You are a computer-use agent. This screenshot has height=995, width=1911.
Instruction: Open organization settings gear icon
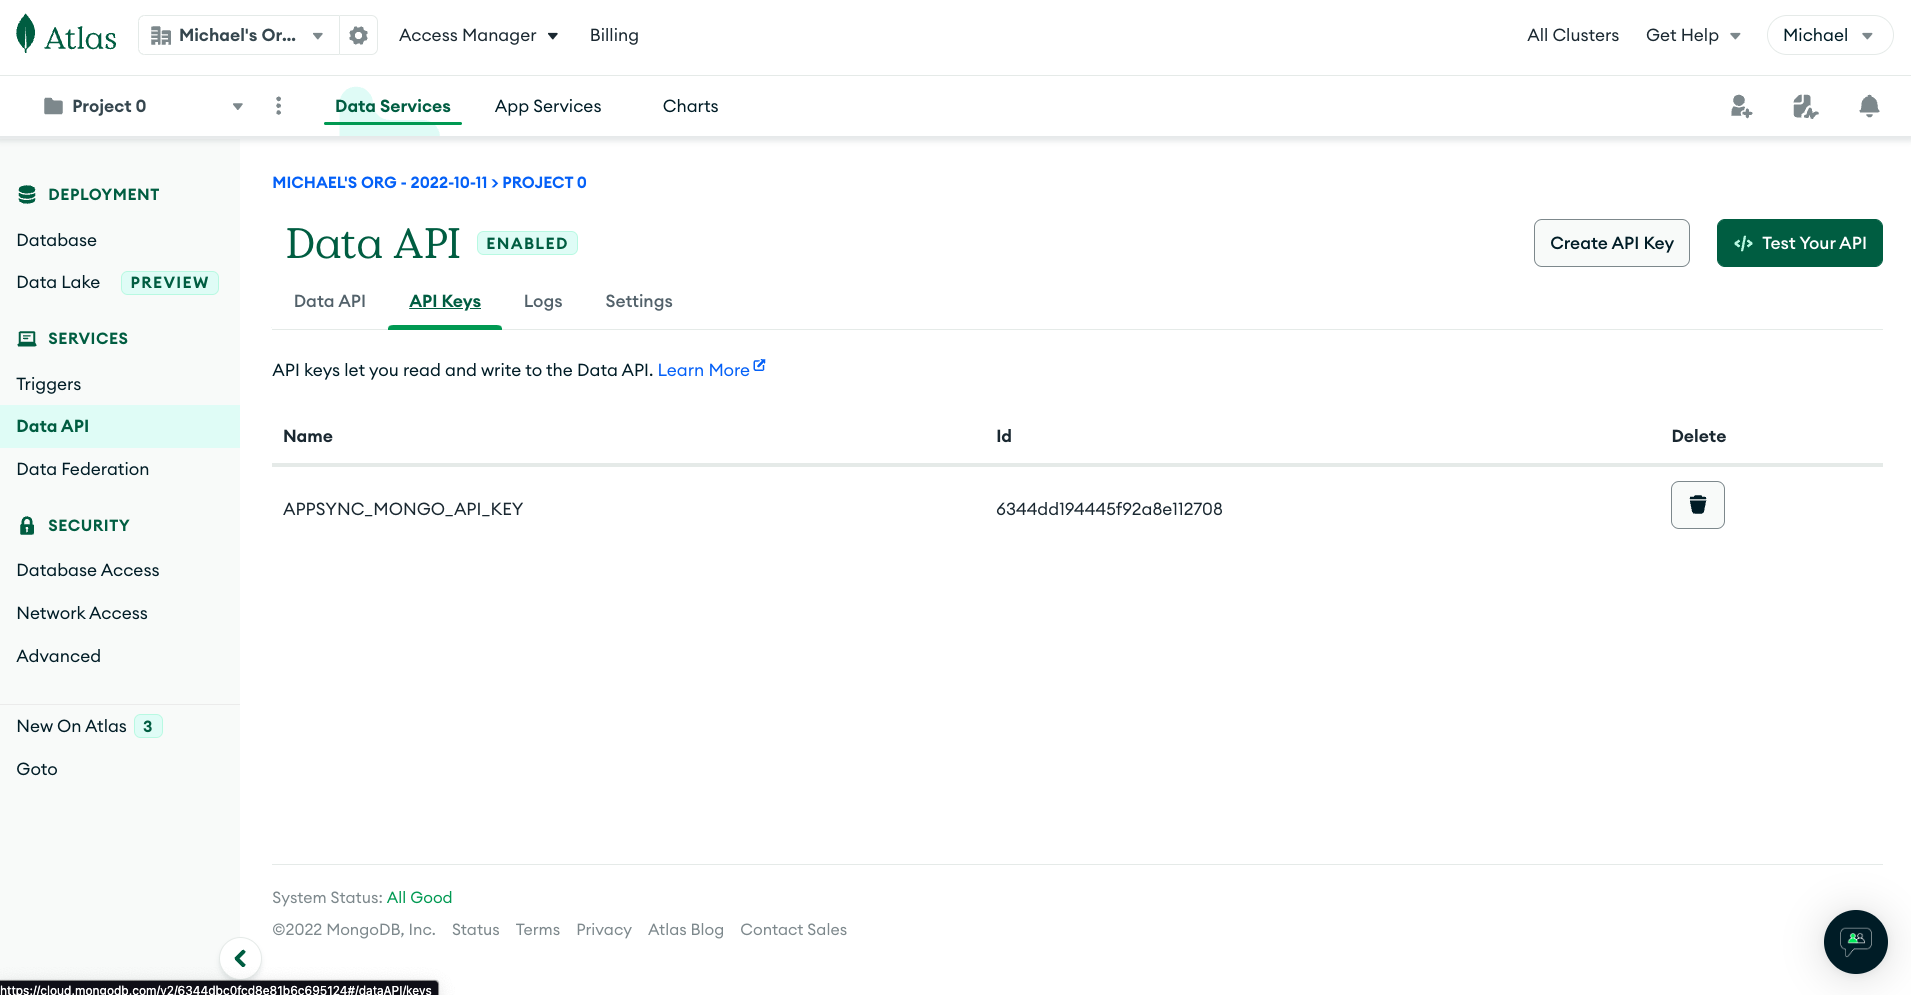(358, 36)
